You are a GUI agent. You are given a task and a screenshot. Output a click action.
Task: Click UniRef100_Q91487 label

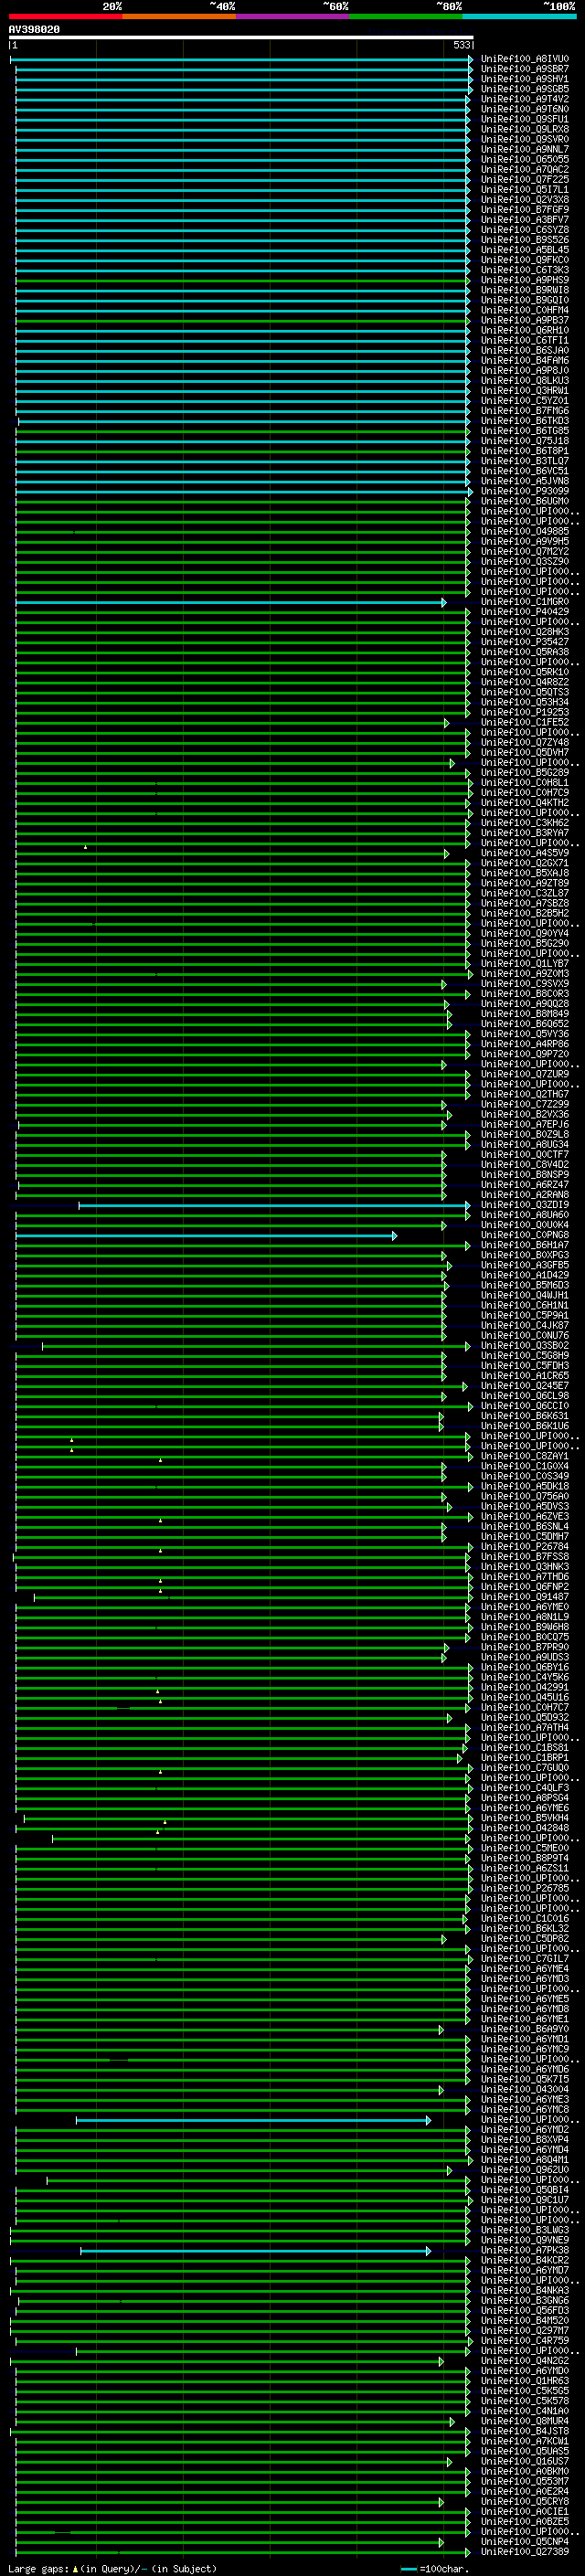click(524, 1597)
